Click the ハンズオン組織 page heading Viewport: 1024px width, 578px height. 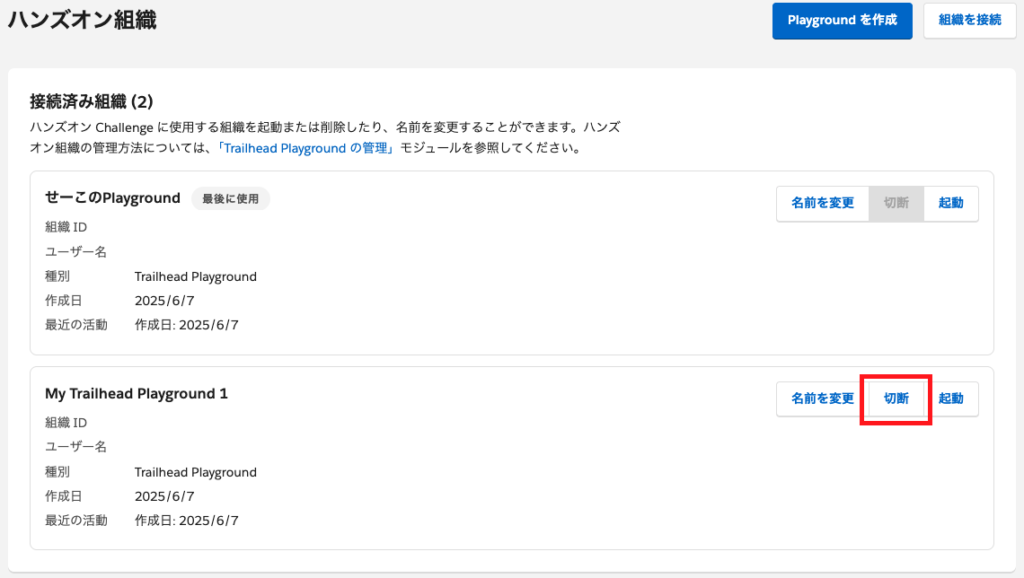[82, 20]
